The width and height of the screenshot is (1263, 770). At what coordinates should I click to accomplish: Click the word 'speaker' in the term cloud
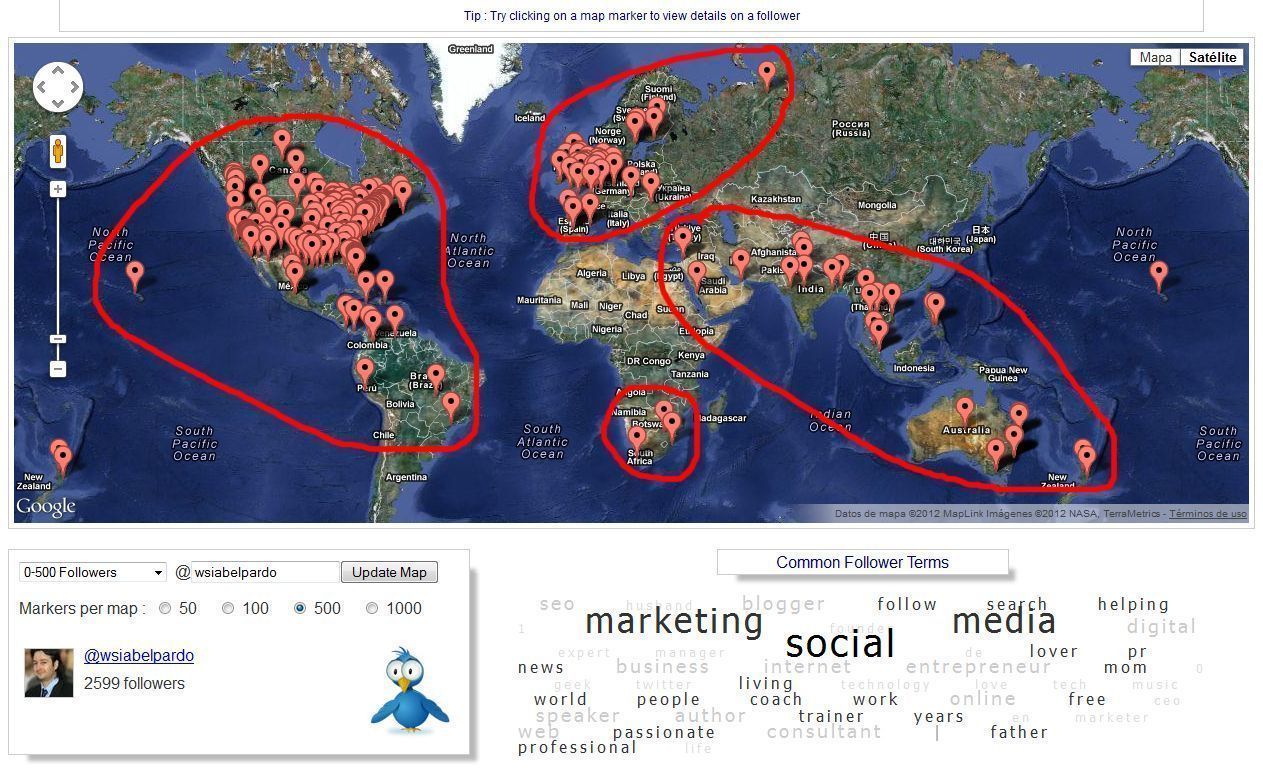pos(578,716)
